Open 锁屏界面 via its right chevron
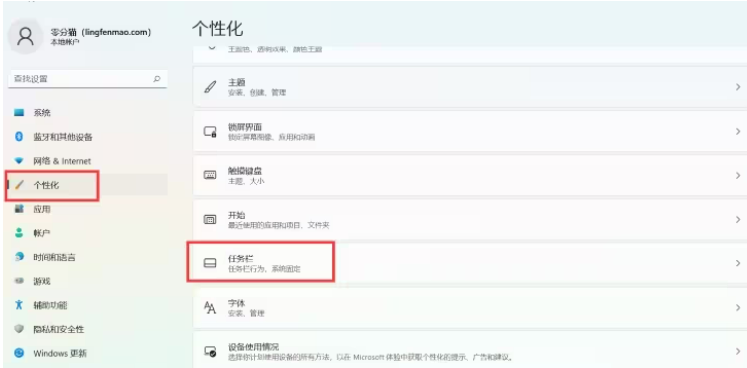 [x=738, y=131]
